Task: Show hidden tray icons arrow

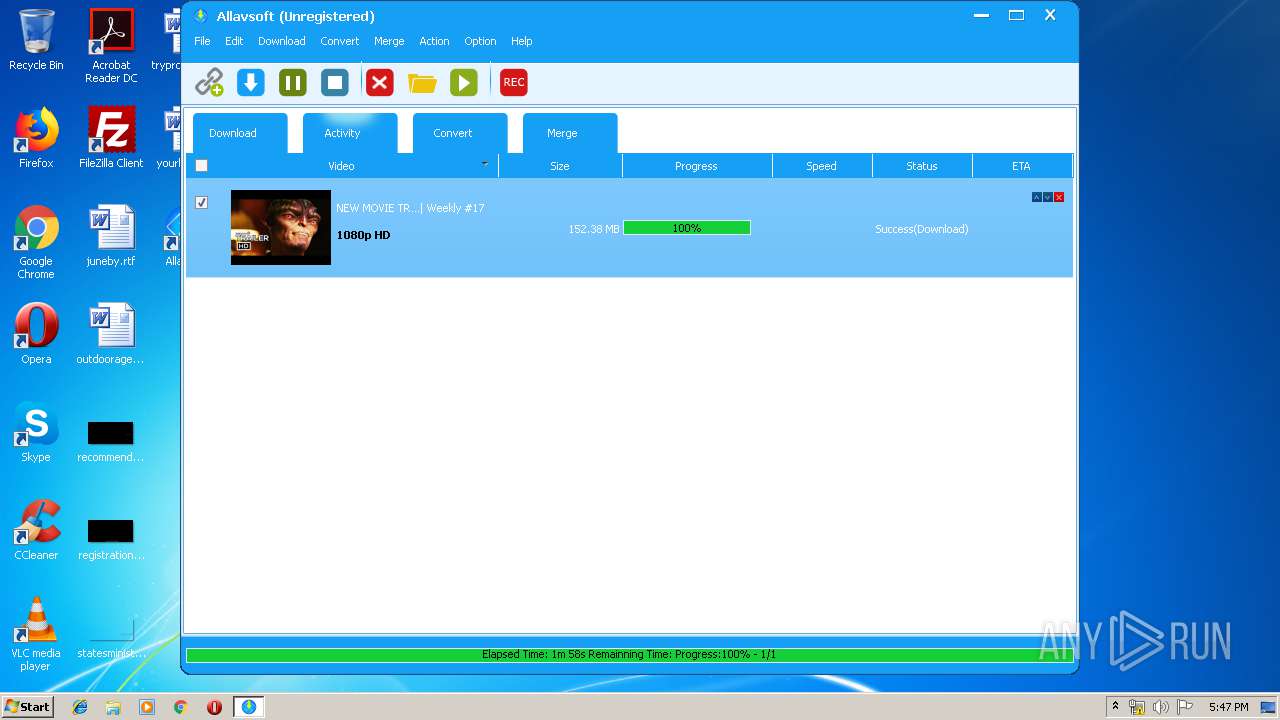Action: tap(1115, 707)
